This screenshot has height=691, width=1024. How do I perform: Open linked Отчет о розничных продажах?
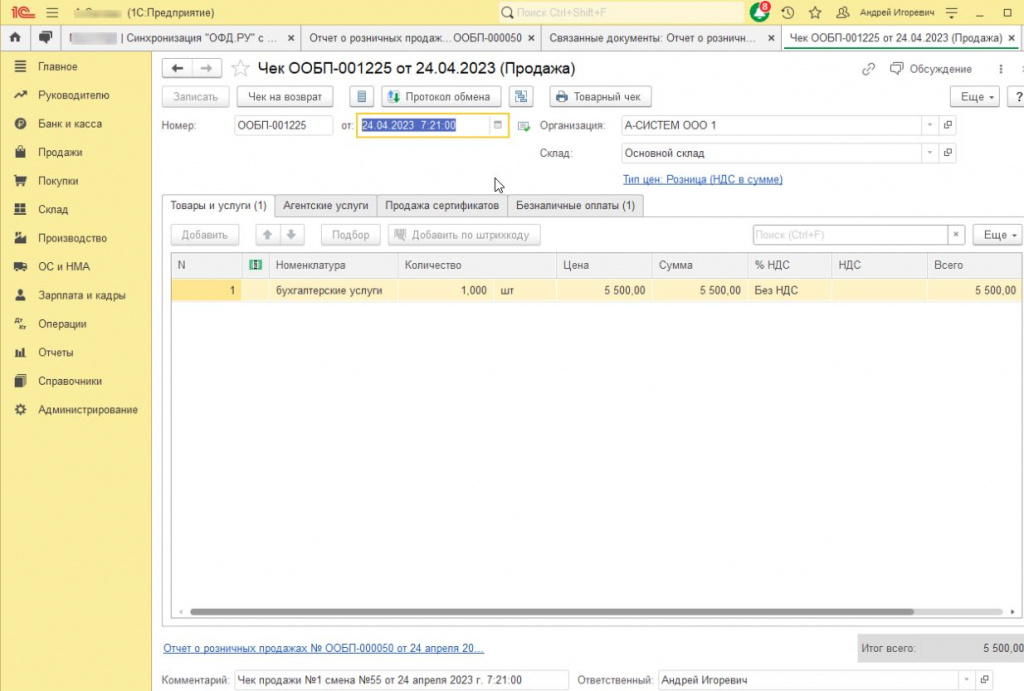[x=323, y=648]
